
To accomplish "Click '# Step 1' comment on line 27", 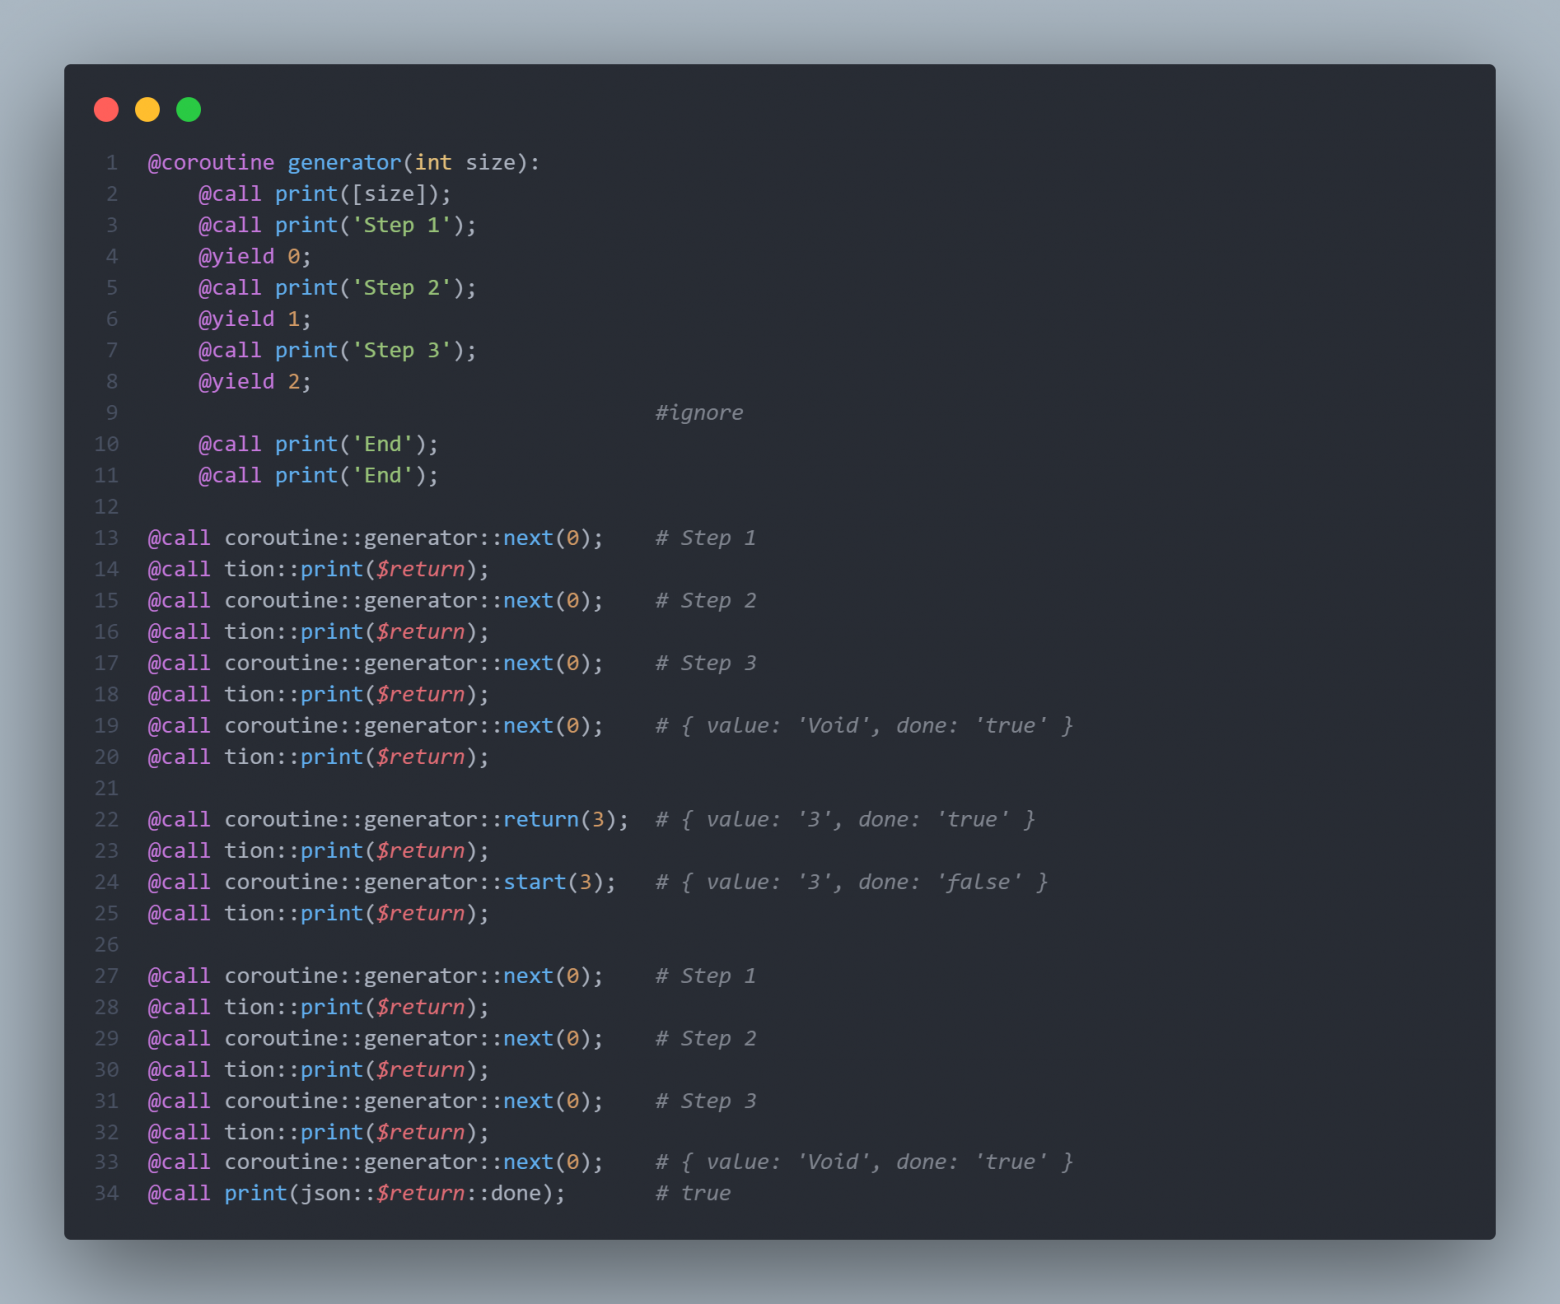I will (x=706, y=975).
